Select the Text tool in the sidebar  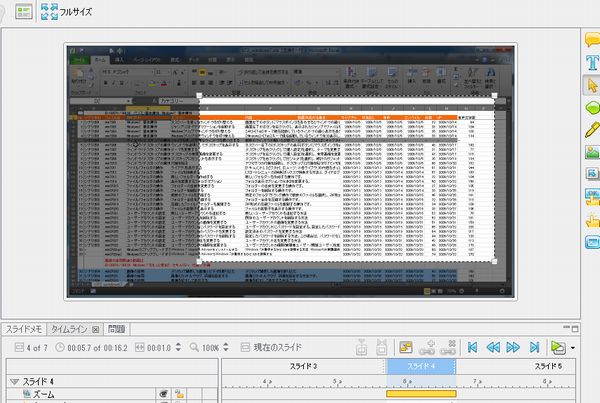(x=592, y=62)
